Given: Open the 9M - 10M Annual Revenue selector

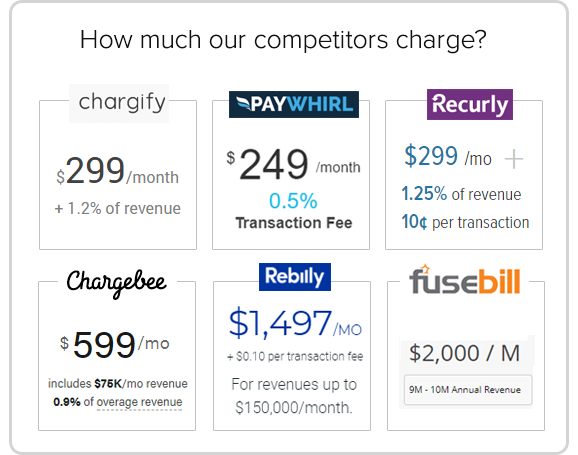Looking at the screenshot, I should point(468,390).
